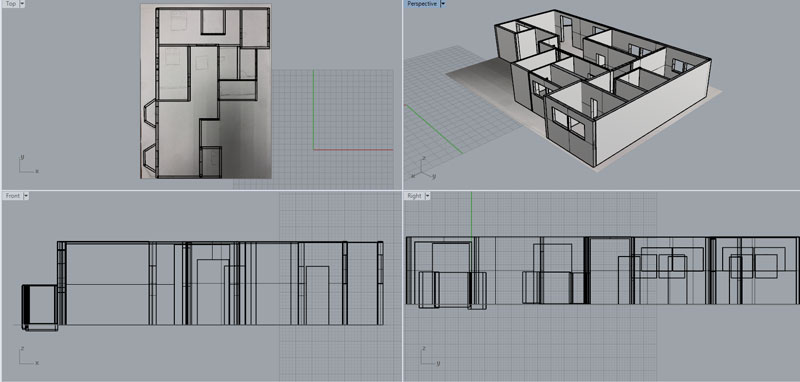
Task: Activate the Perspective viewport title label
Action: coord(422,4)
